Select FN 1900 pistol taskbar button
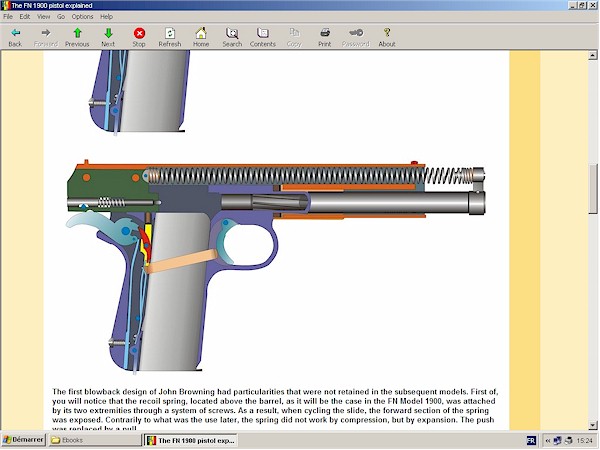 191,440
